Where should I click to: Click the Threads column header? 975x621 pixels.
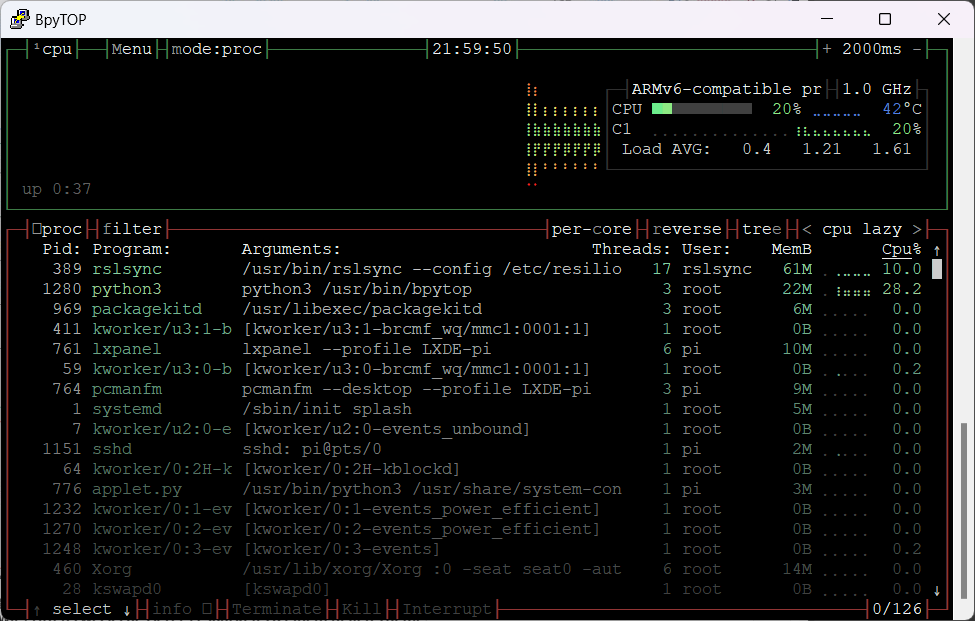pyautogui.click(x=631, y=249)
